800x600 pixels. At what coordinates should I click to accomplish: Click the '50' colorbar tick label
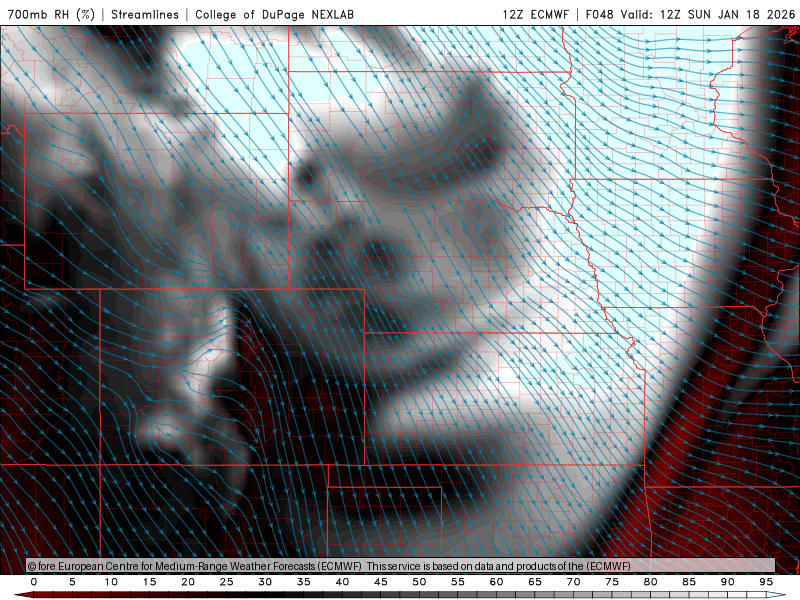click(419, 582)
